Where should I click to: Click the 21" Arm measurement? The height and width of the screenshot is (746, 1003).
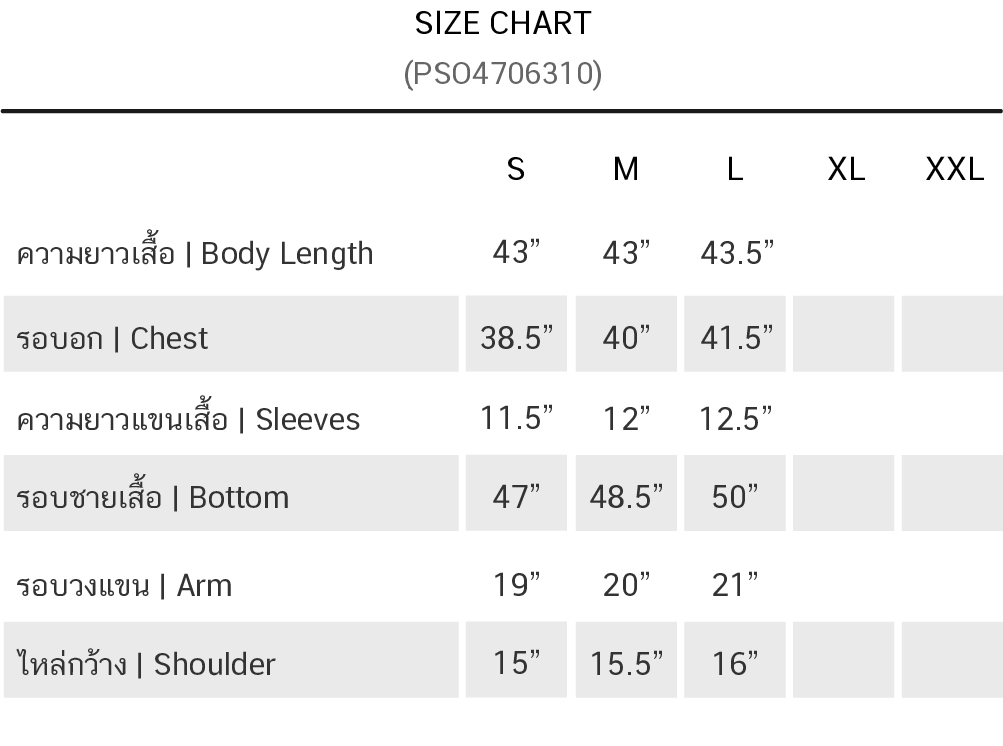(735, 584)
